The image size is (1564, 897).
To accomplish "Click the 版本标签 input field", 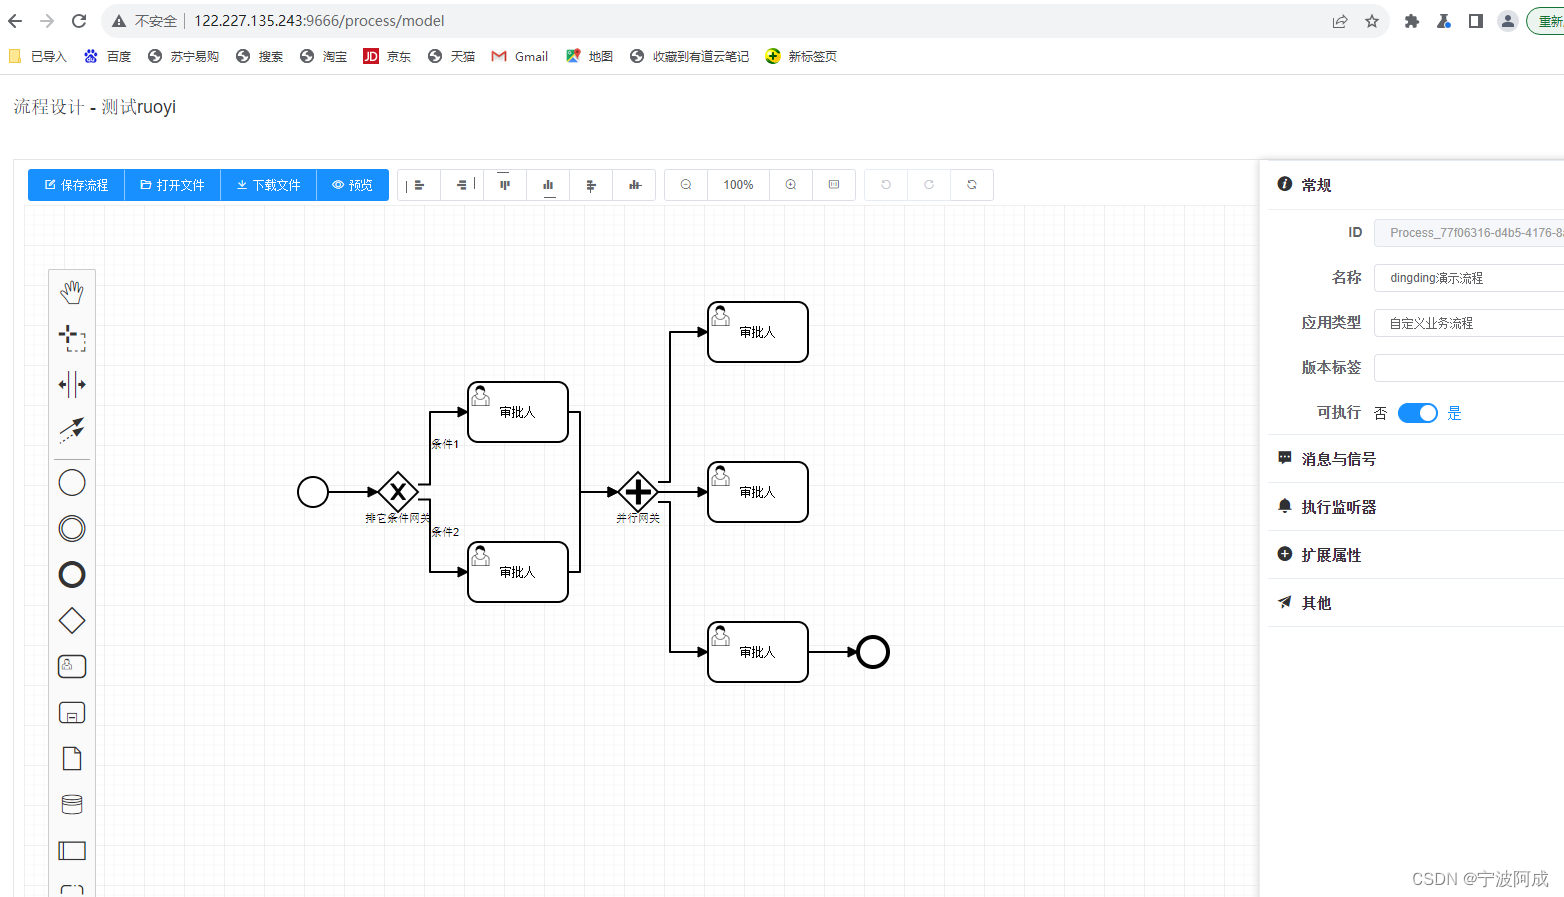I will (1469, 368).
